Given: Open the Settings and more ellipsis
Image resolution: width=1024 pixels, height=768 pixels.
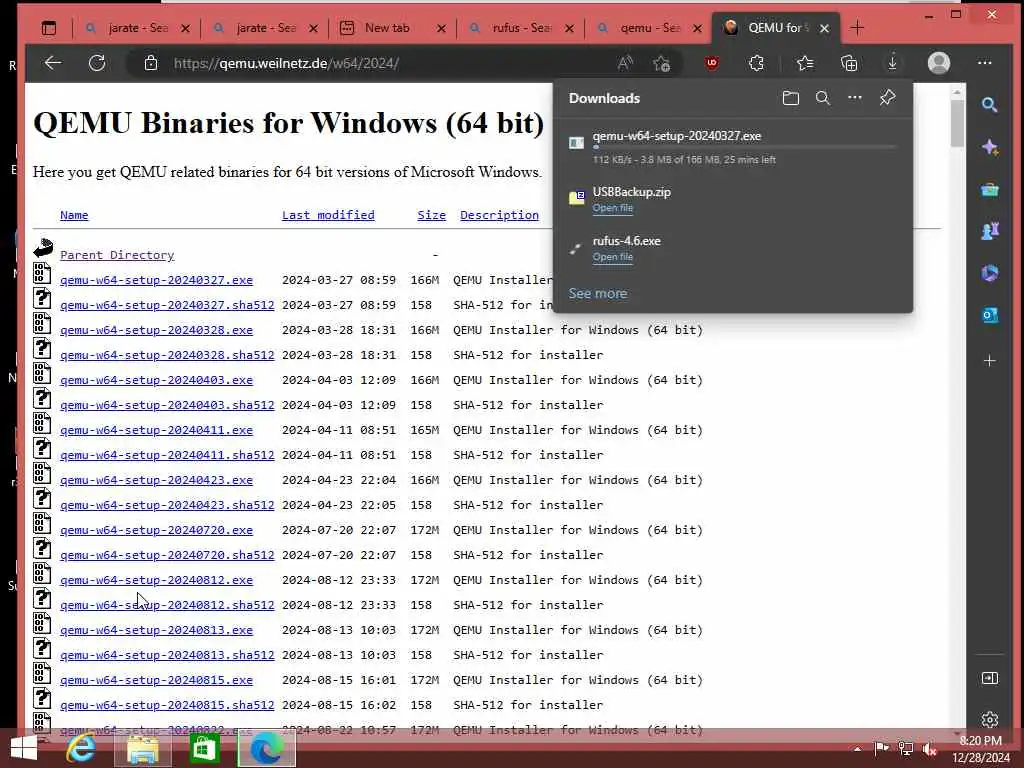Looking at the screenshot, I should (x=985, y=63).
